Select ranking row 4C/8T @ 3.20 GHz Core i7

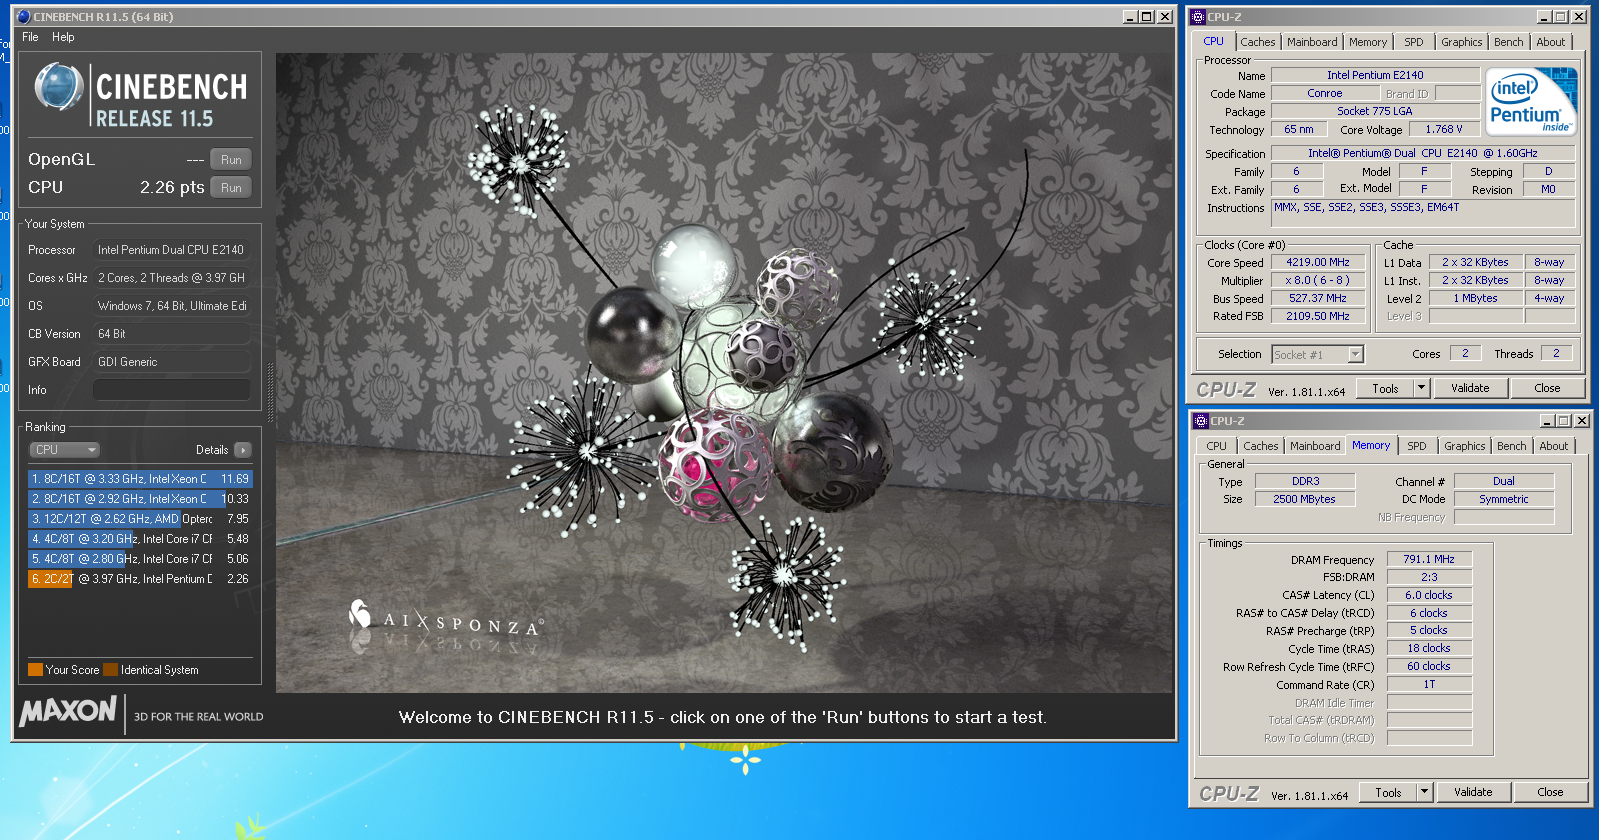[140, 539]
